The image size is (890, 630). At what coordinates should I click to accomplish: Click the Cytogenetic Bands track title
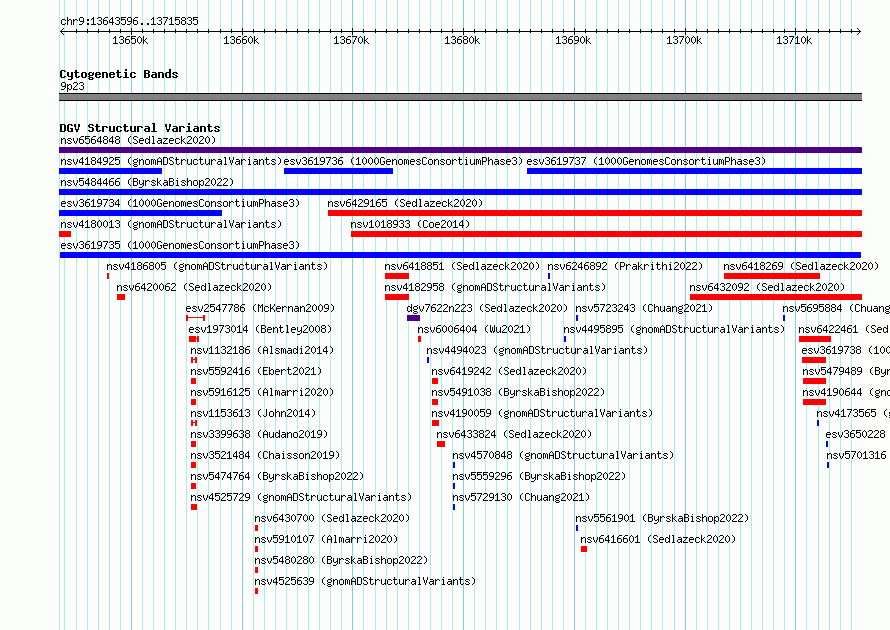click(119, 74)
